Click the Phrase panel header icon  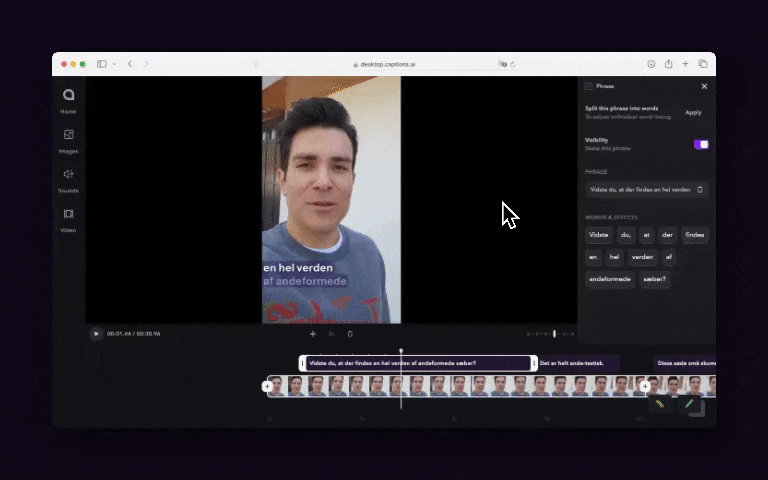588,86
